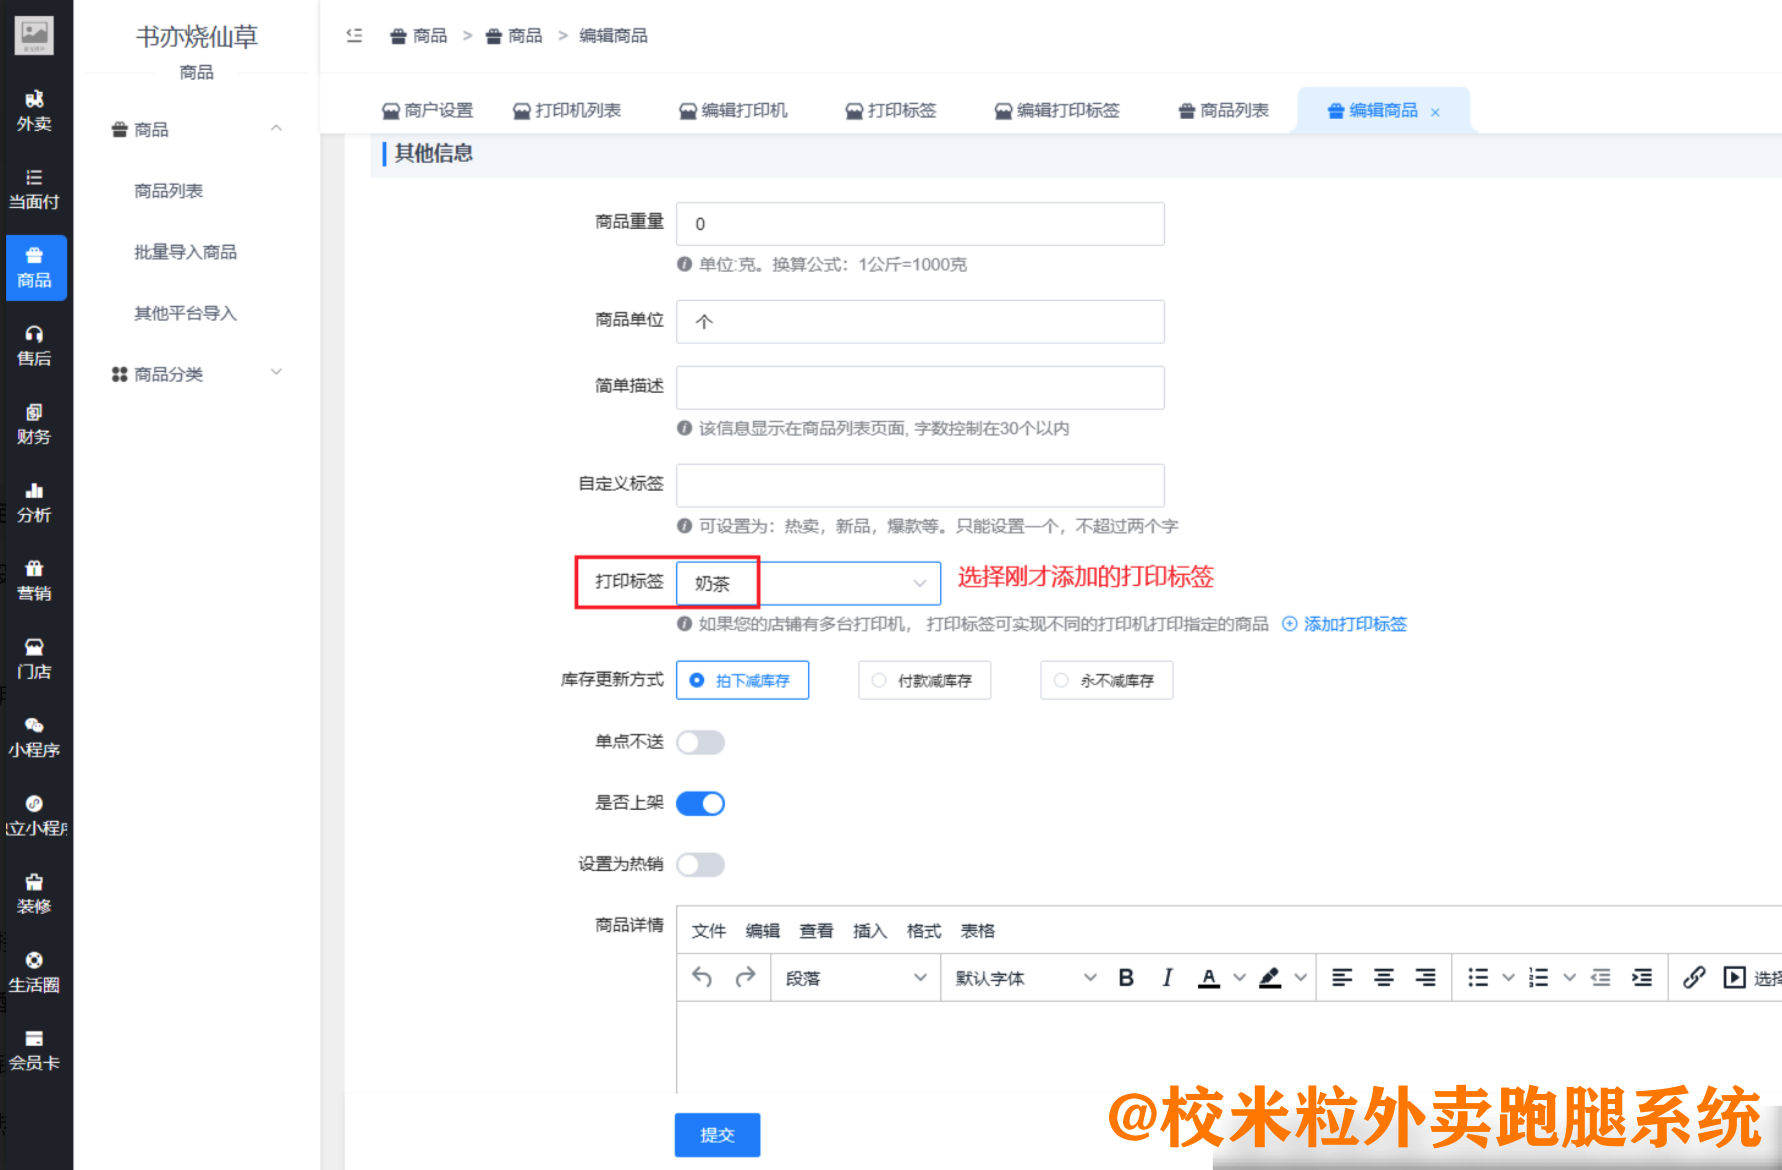Click the undo arrow in the editor toolbar

point(701,978)
